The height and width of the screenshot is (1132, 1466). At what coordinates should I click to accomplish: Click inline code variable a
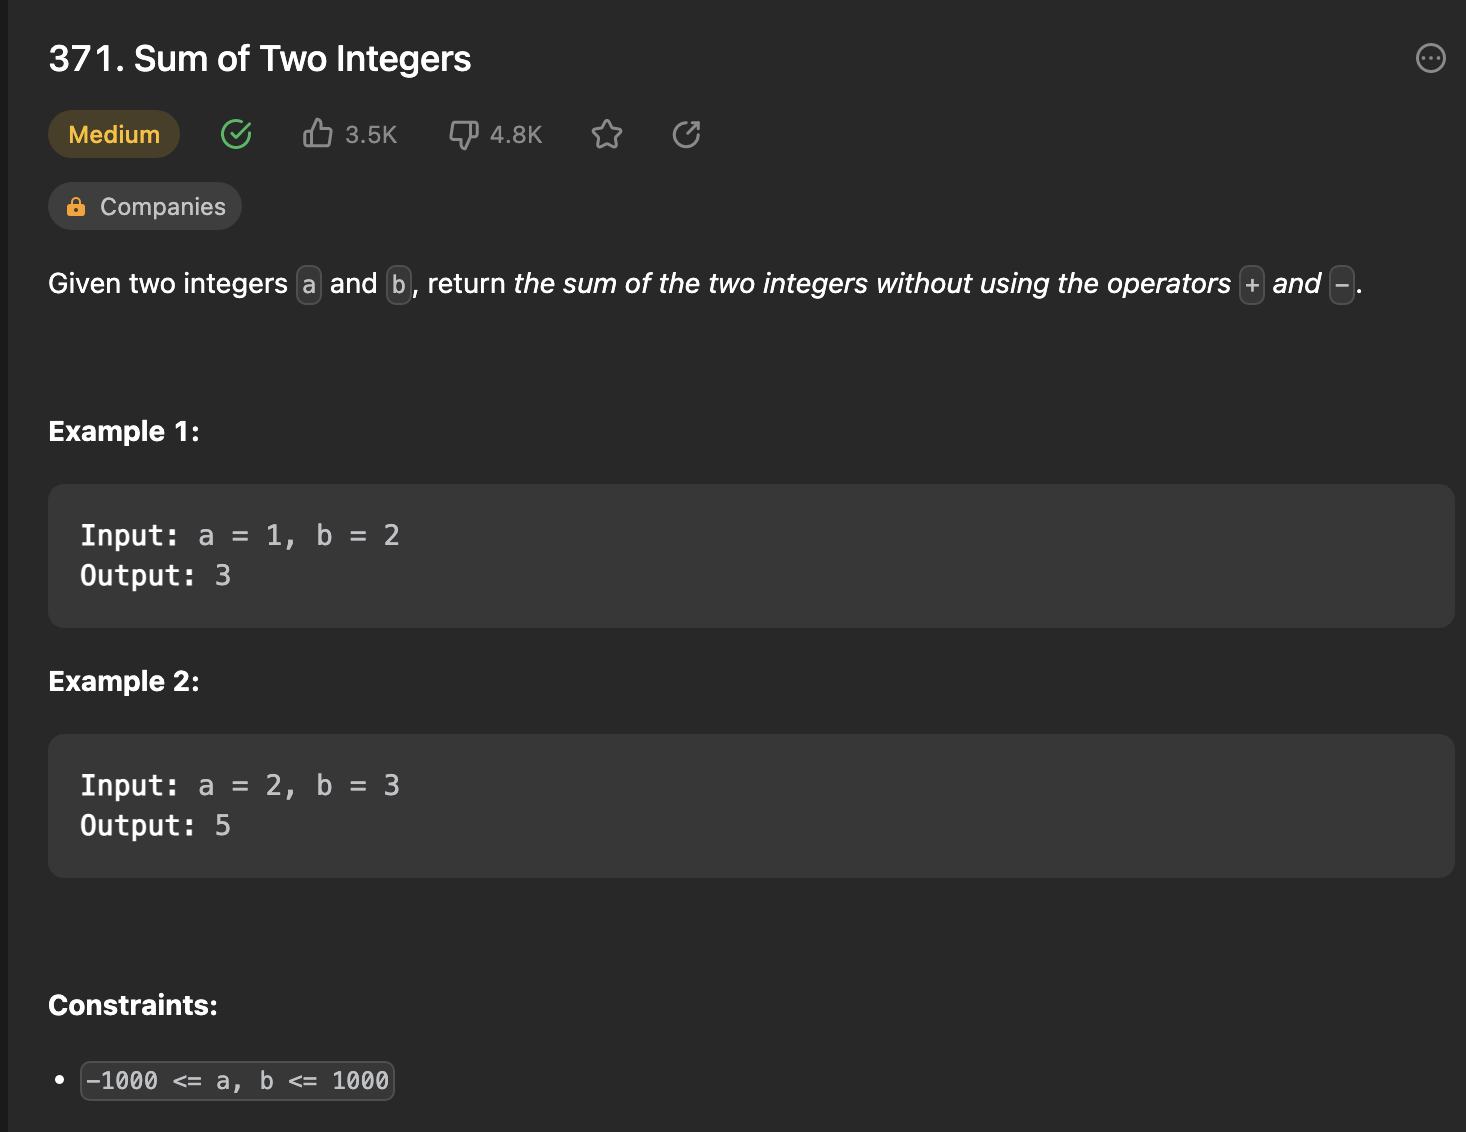309,285
